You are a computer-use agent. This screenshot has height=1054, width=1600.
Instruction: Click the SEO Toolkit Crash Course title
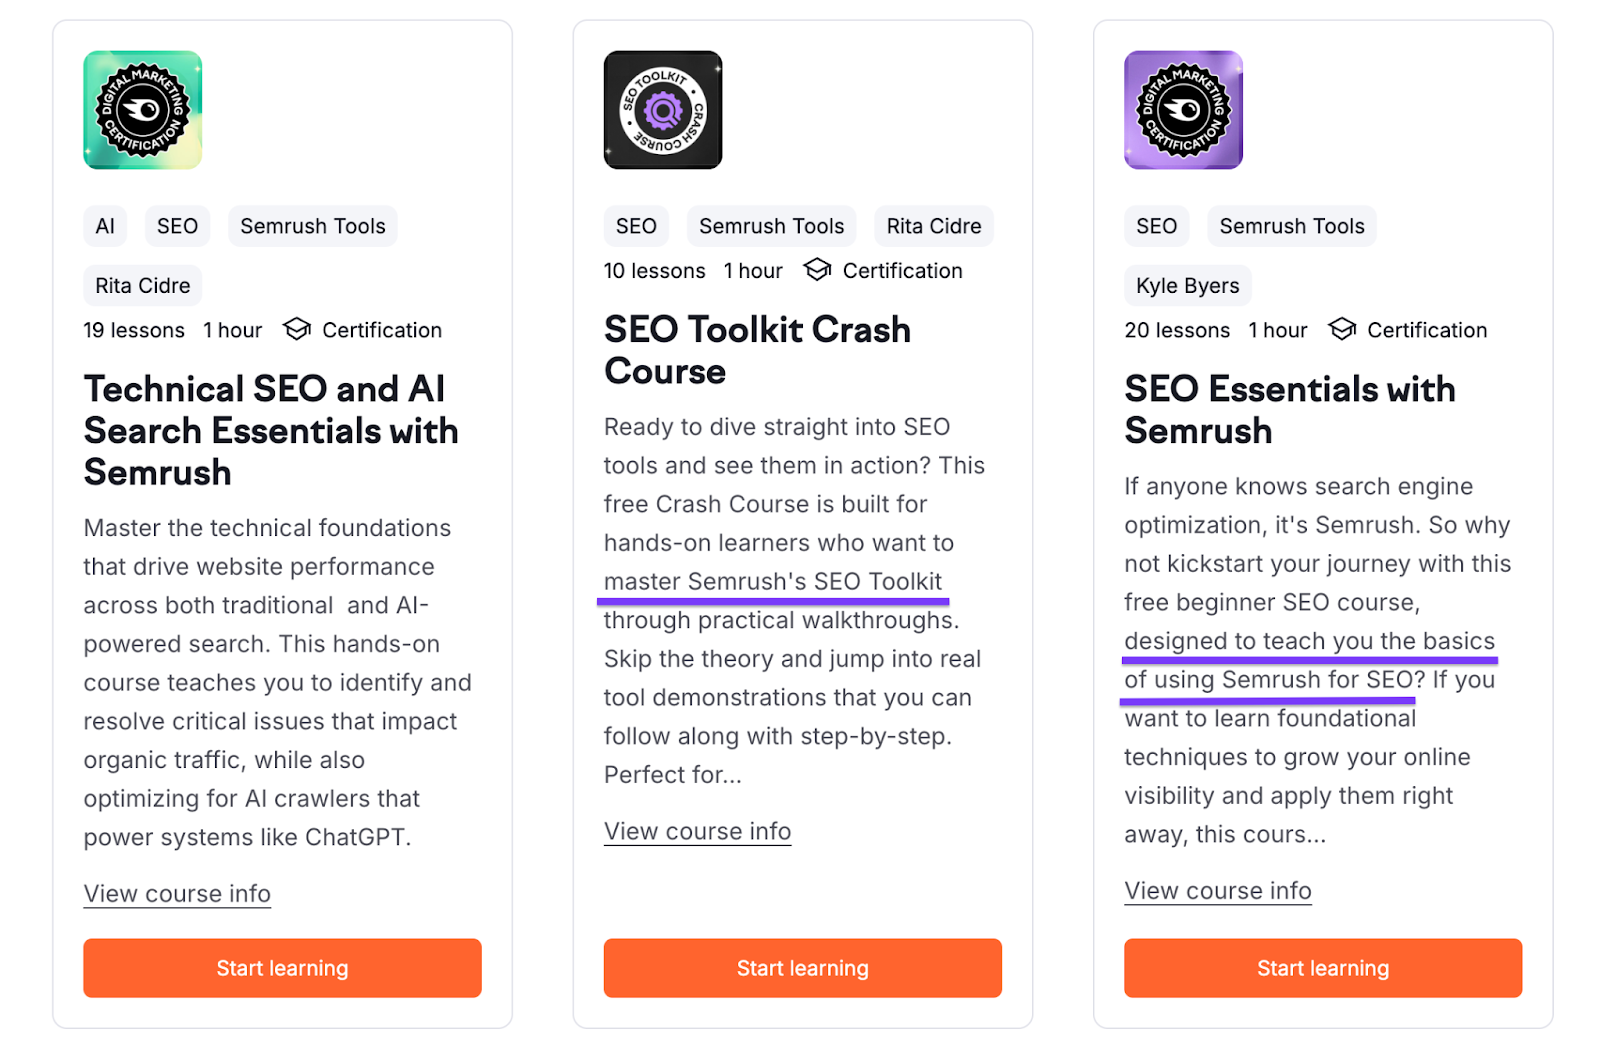click(x=757, y=350)
